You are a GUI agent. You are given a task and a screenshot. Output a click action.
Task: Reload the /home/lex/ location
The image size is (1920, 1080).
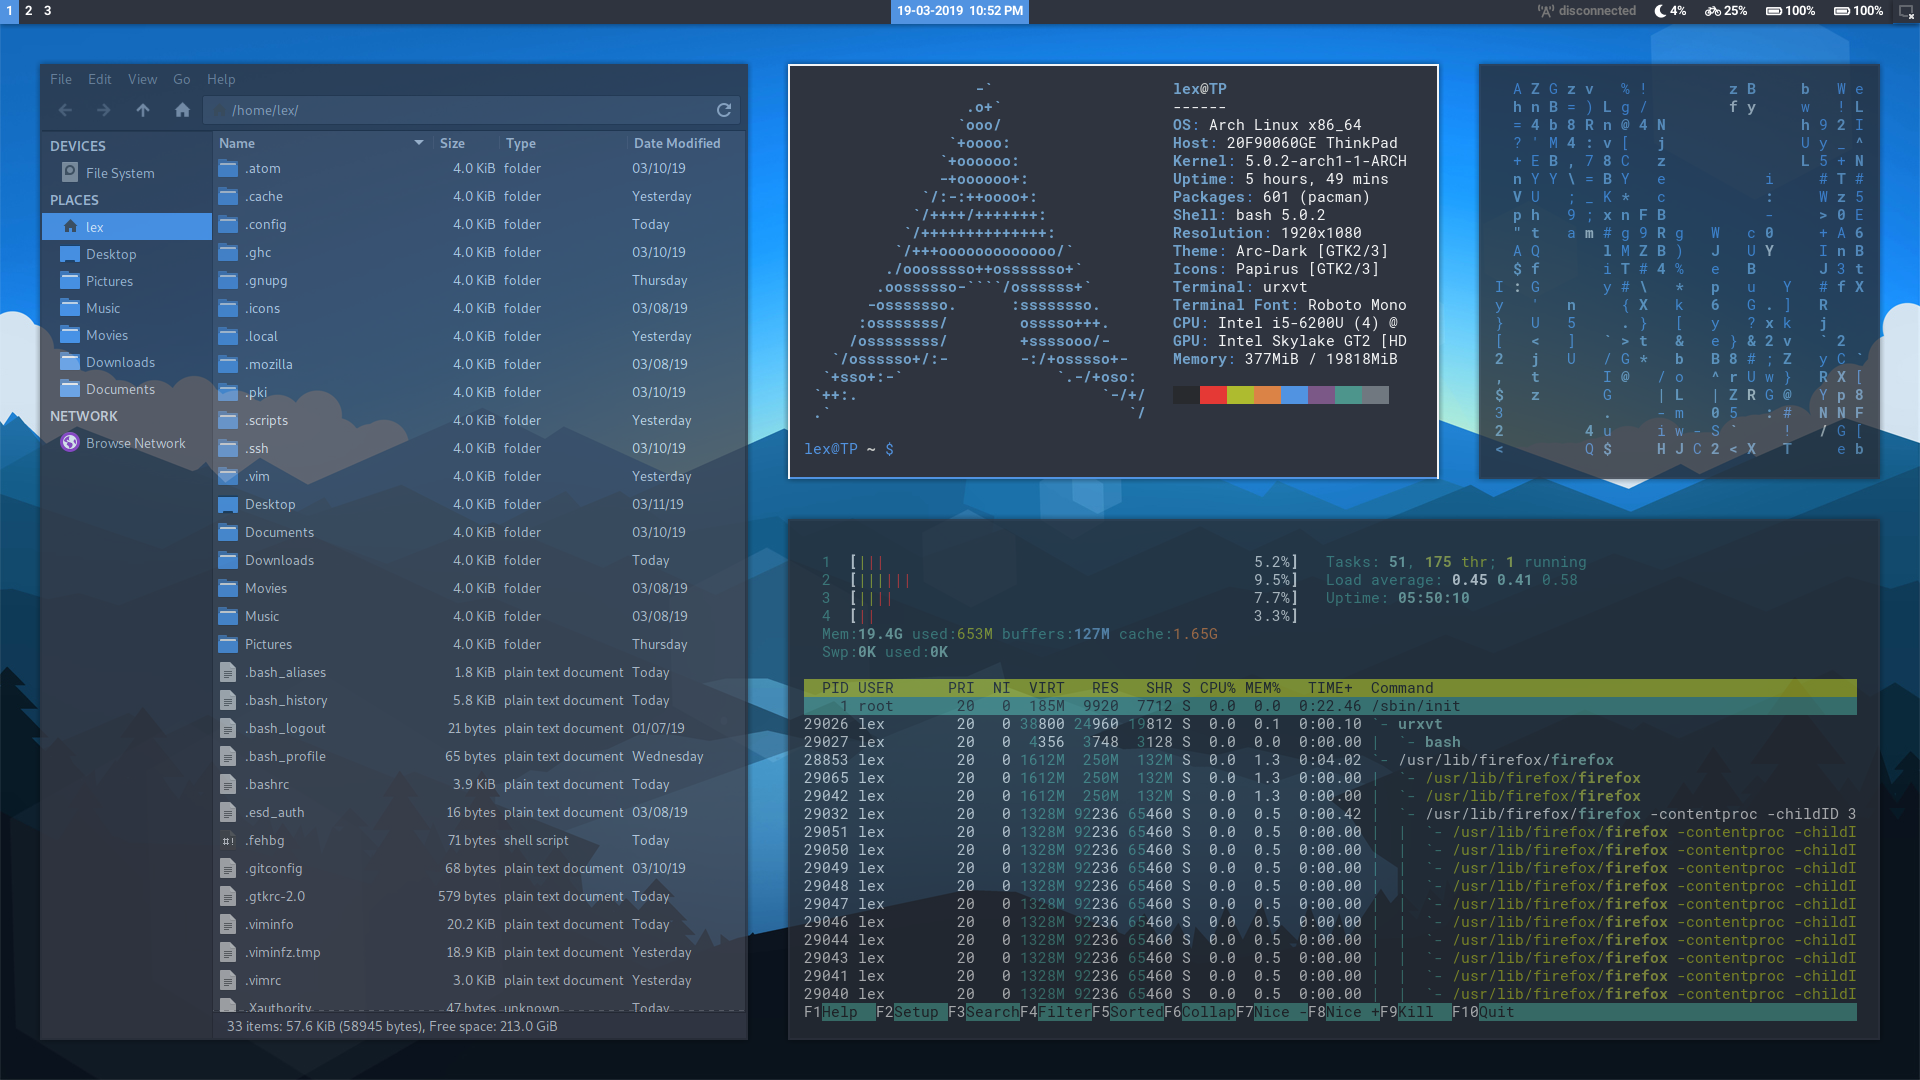tap(724, 110)
